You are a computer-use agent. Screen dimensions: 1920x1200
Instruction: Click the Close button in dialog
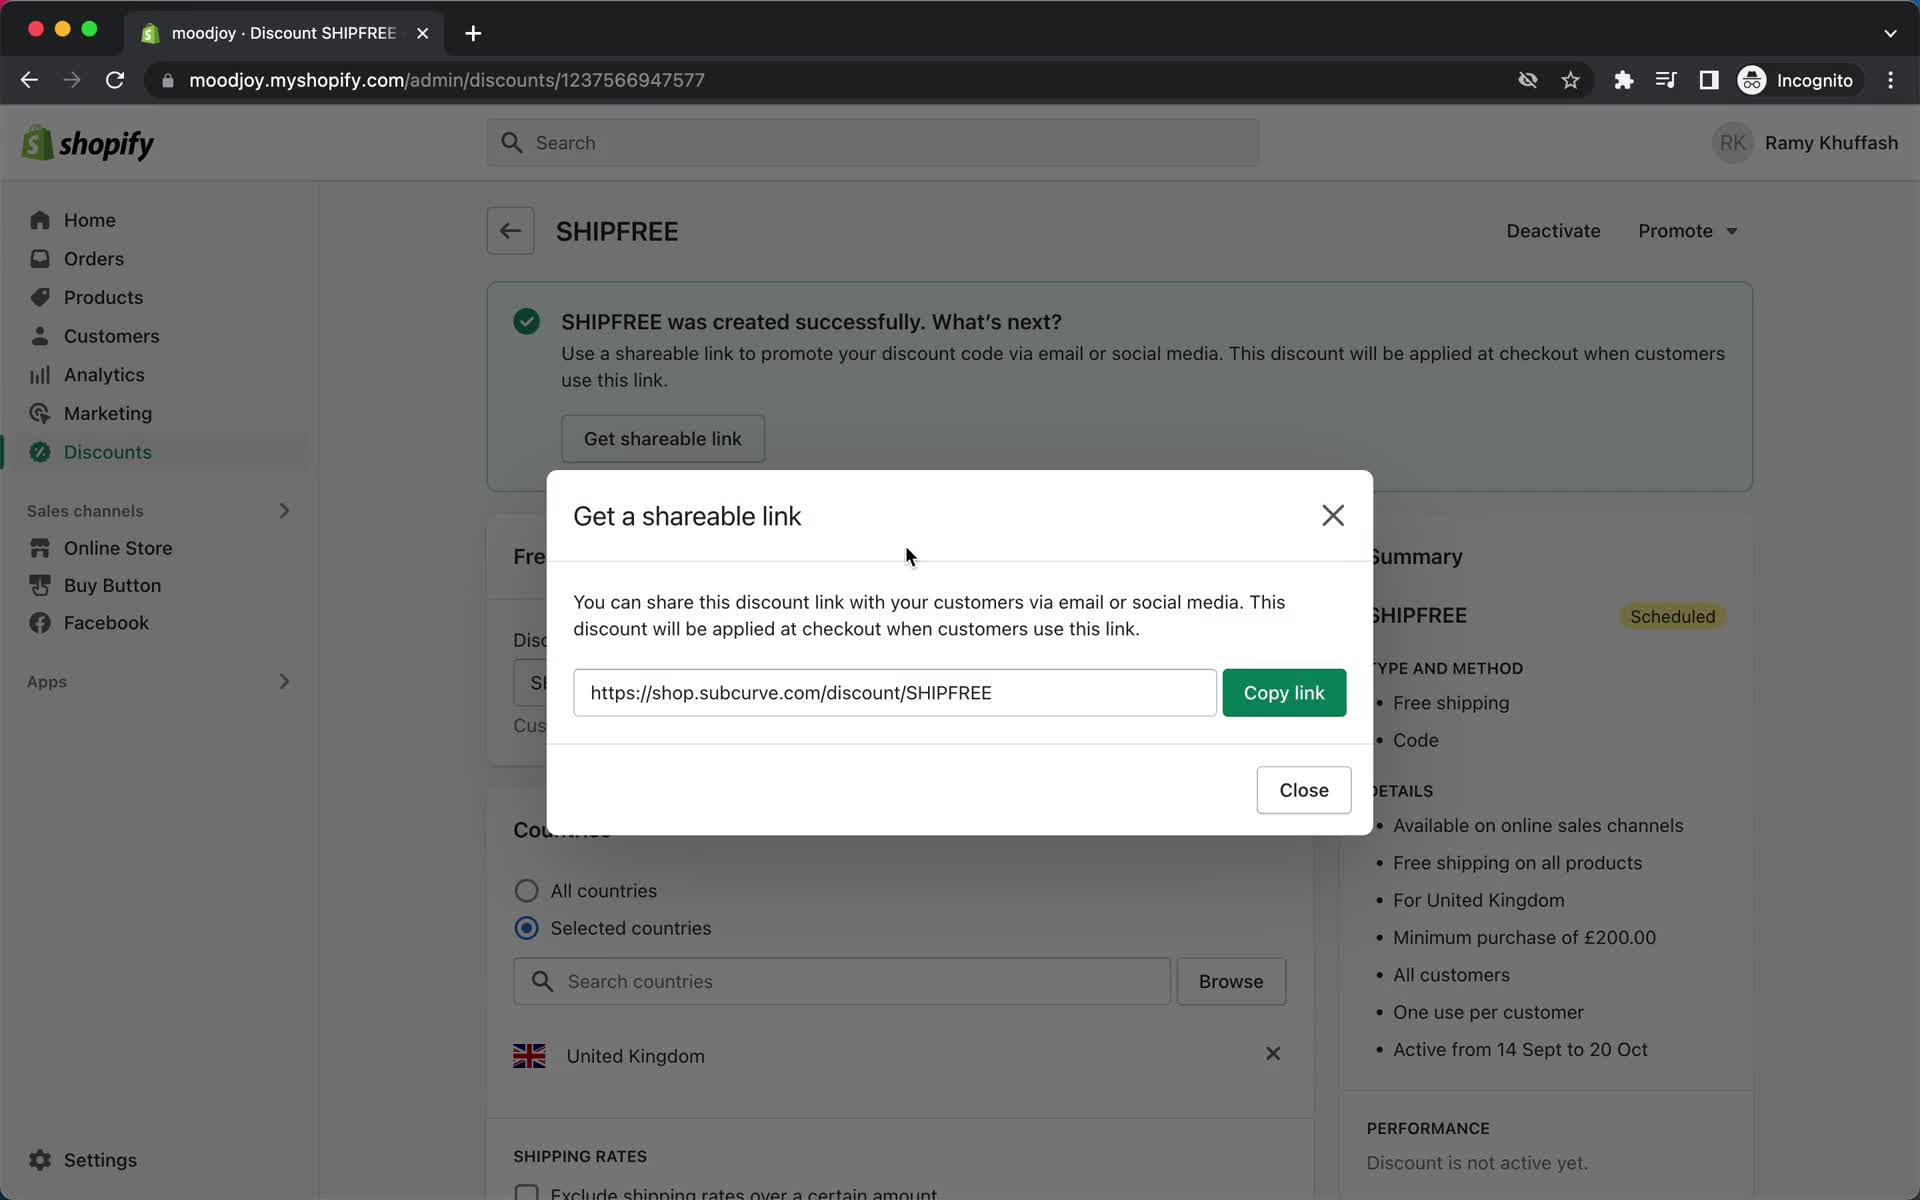pyautogui.click(x=1305, y=789)
